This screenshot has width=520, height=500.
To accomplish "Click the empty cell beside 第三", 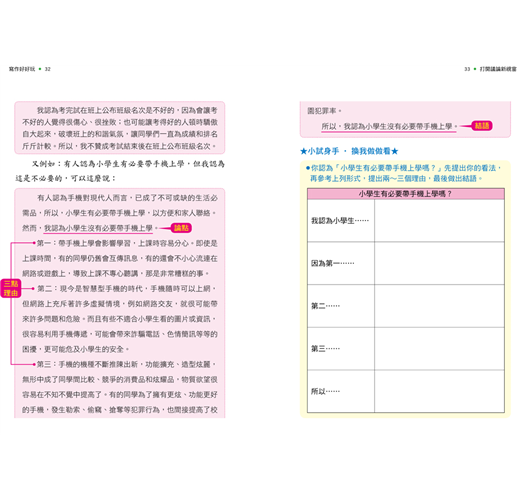I will 439,348.
